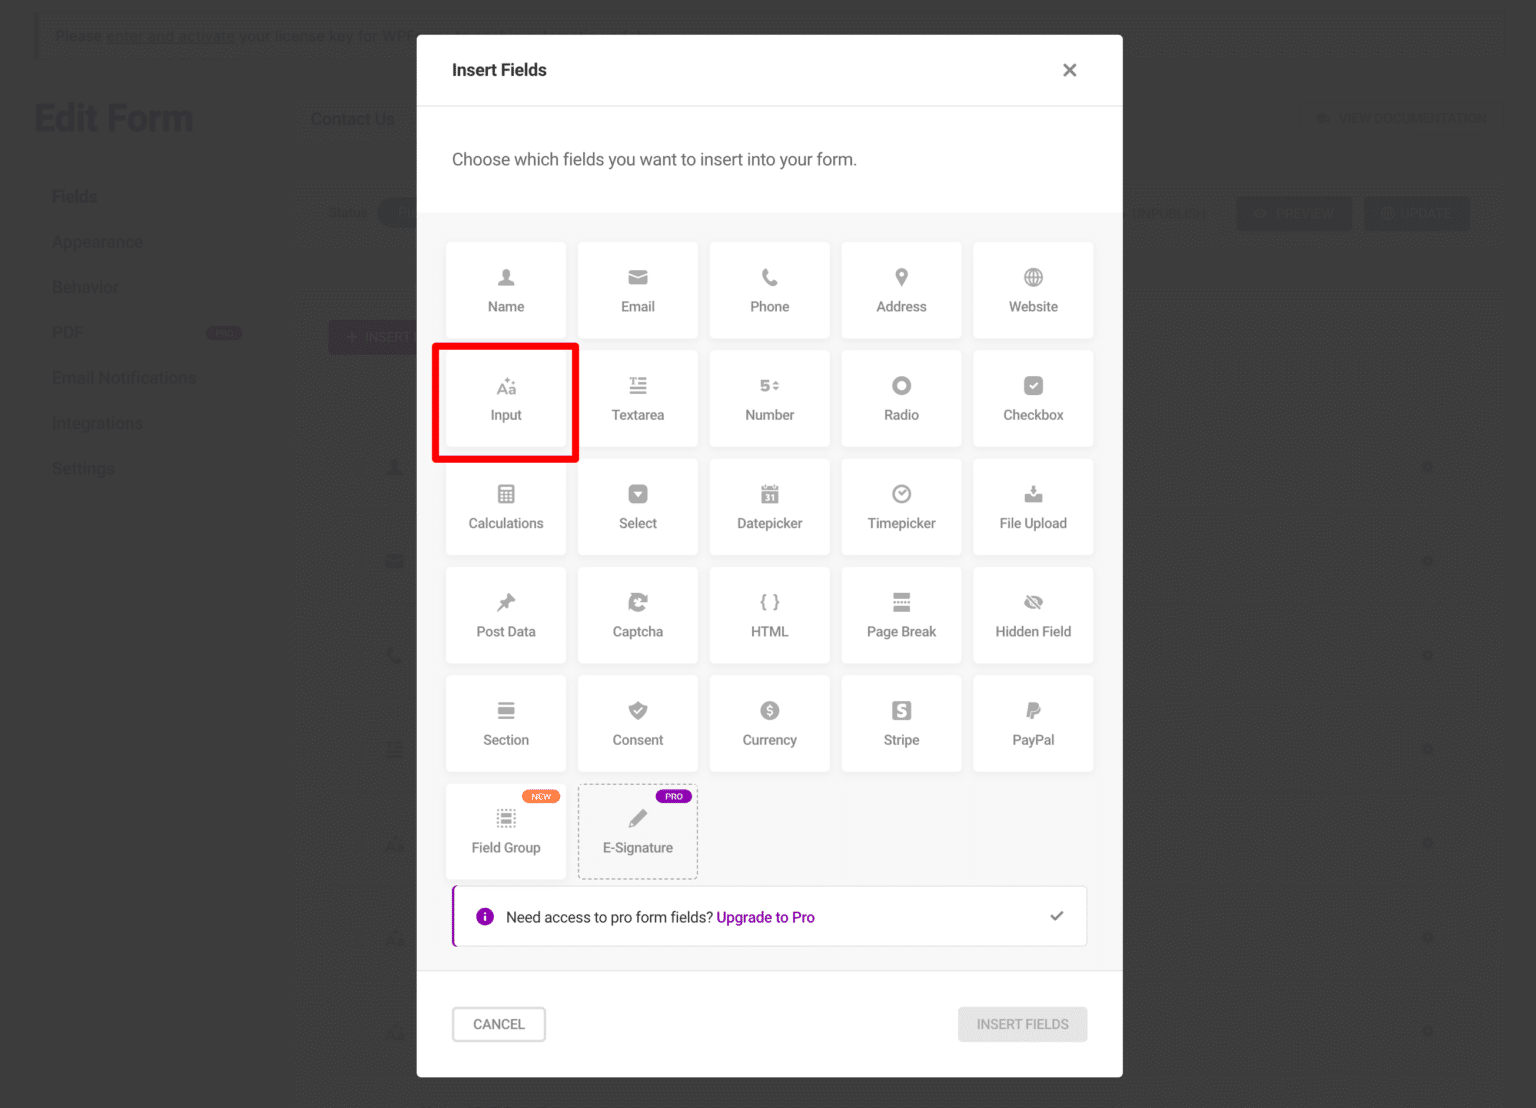Choose the Checkbox field type

click(x=1033, y=398)
